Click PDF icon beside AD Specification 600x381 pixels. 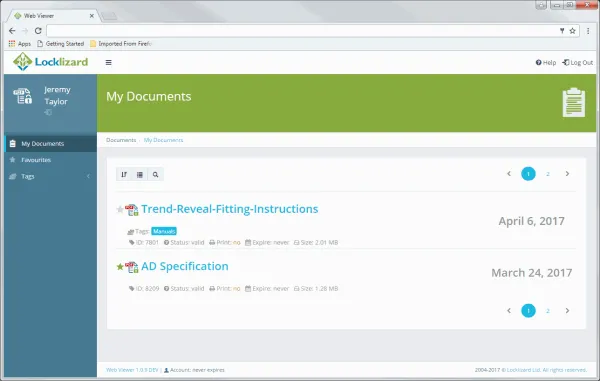(x=132, y=267)
